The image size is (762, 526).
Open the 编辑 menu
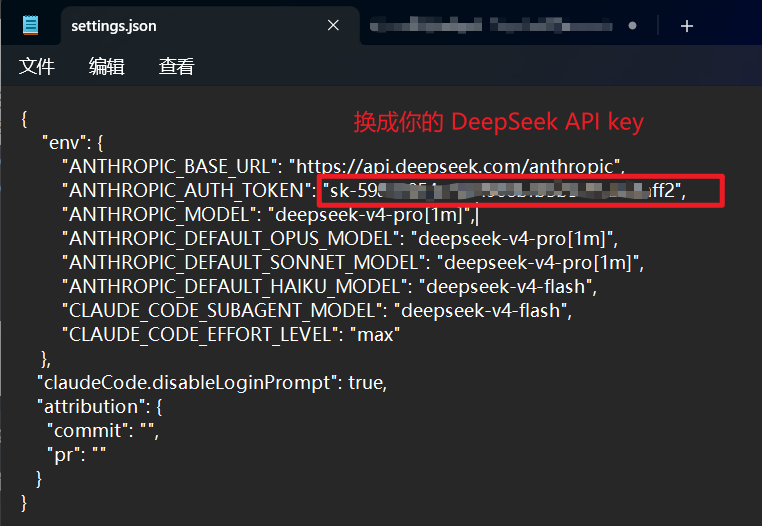pyautogui.click(x=106, y=66)
